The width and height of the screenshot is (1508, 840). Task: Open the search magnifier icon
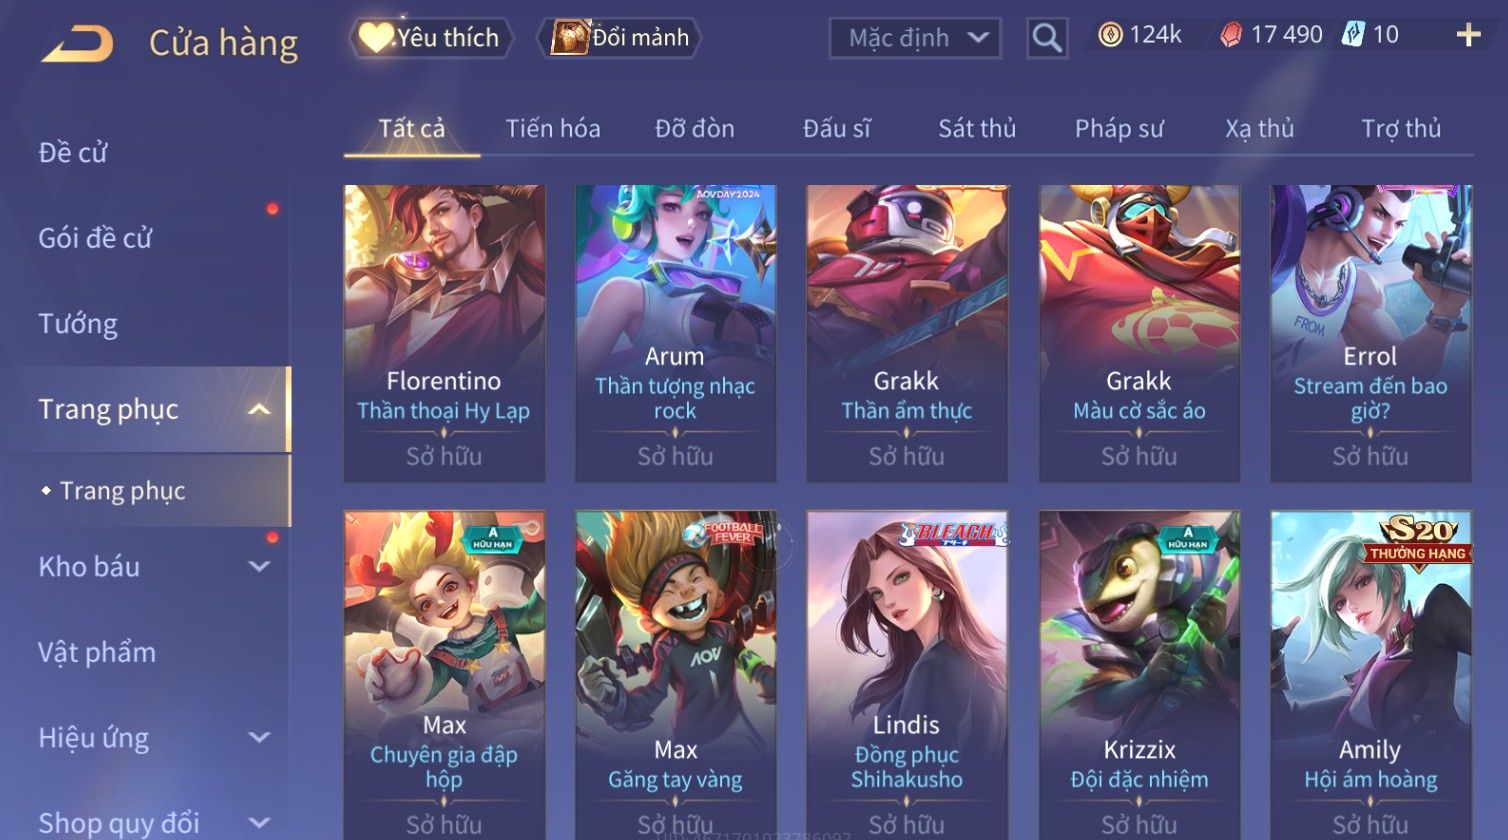click(1047, 38)
